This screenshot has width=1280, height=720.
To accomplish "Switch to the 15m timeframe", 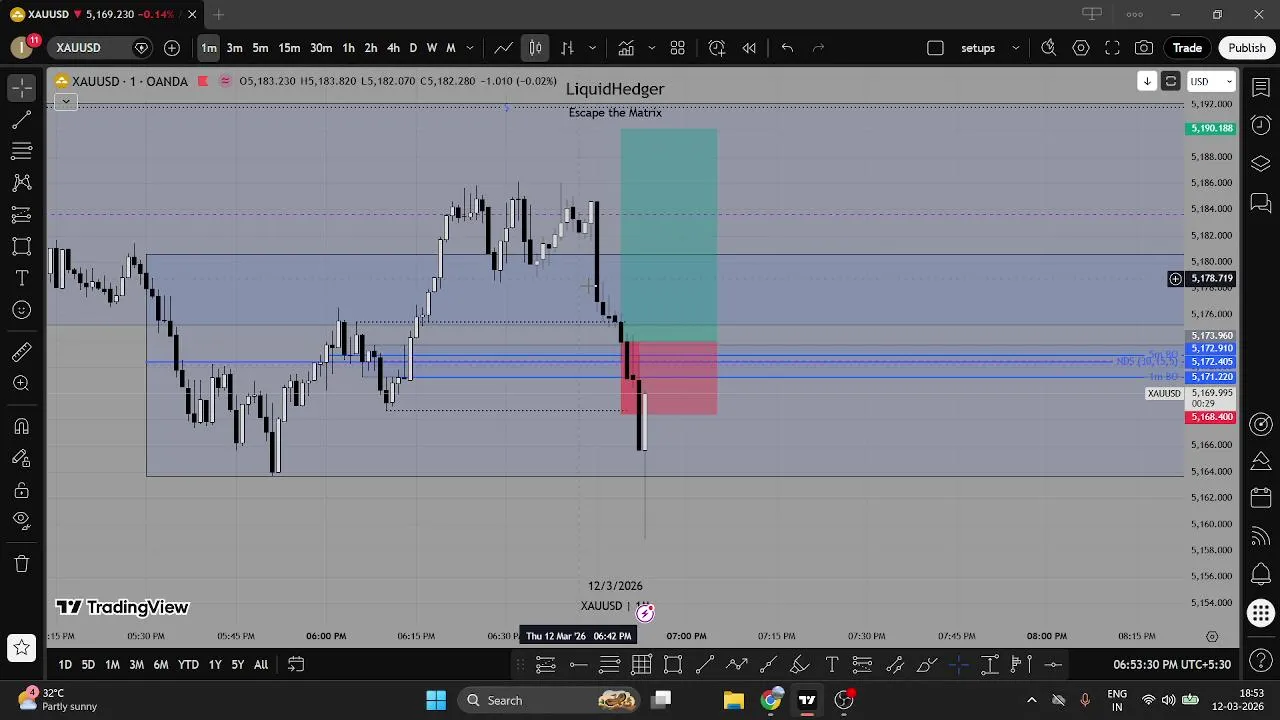I will tap(289, 48).
